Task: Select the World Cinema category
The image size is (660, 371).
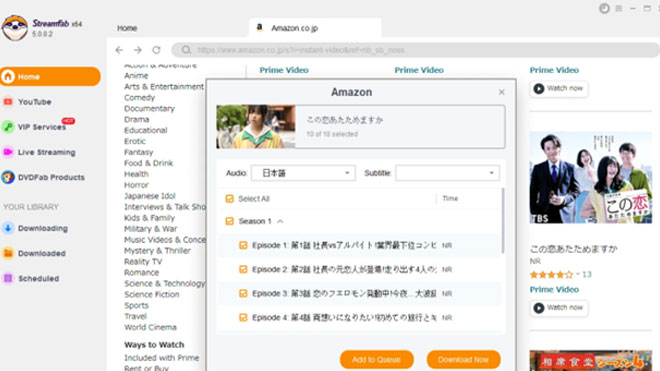Action: click(x=150, y=328)
